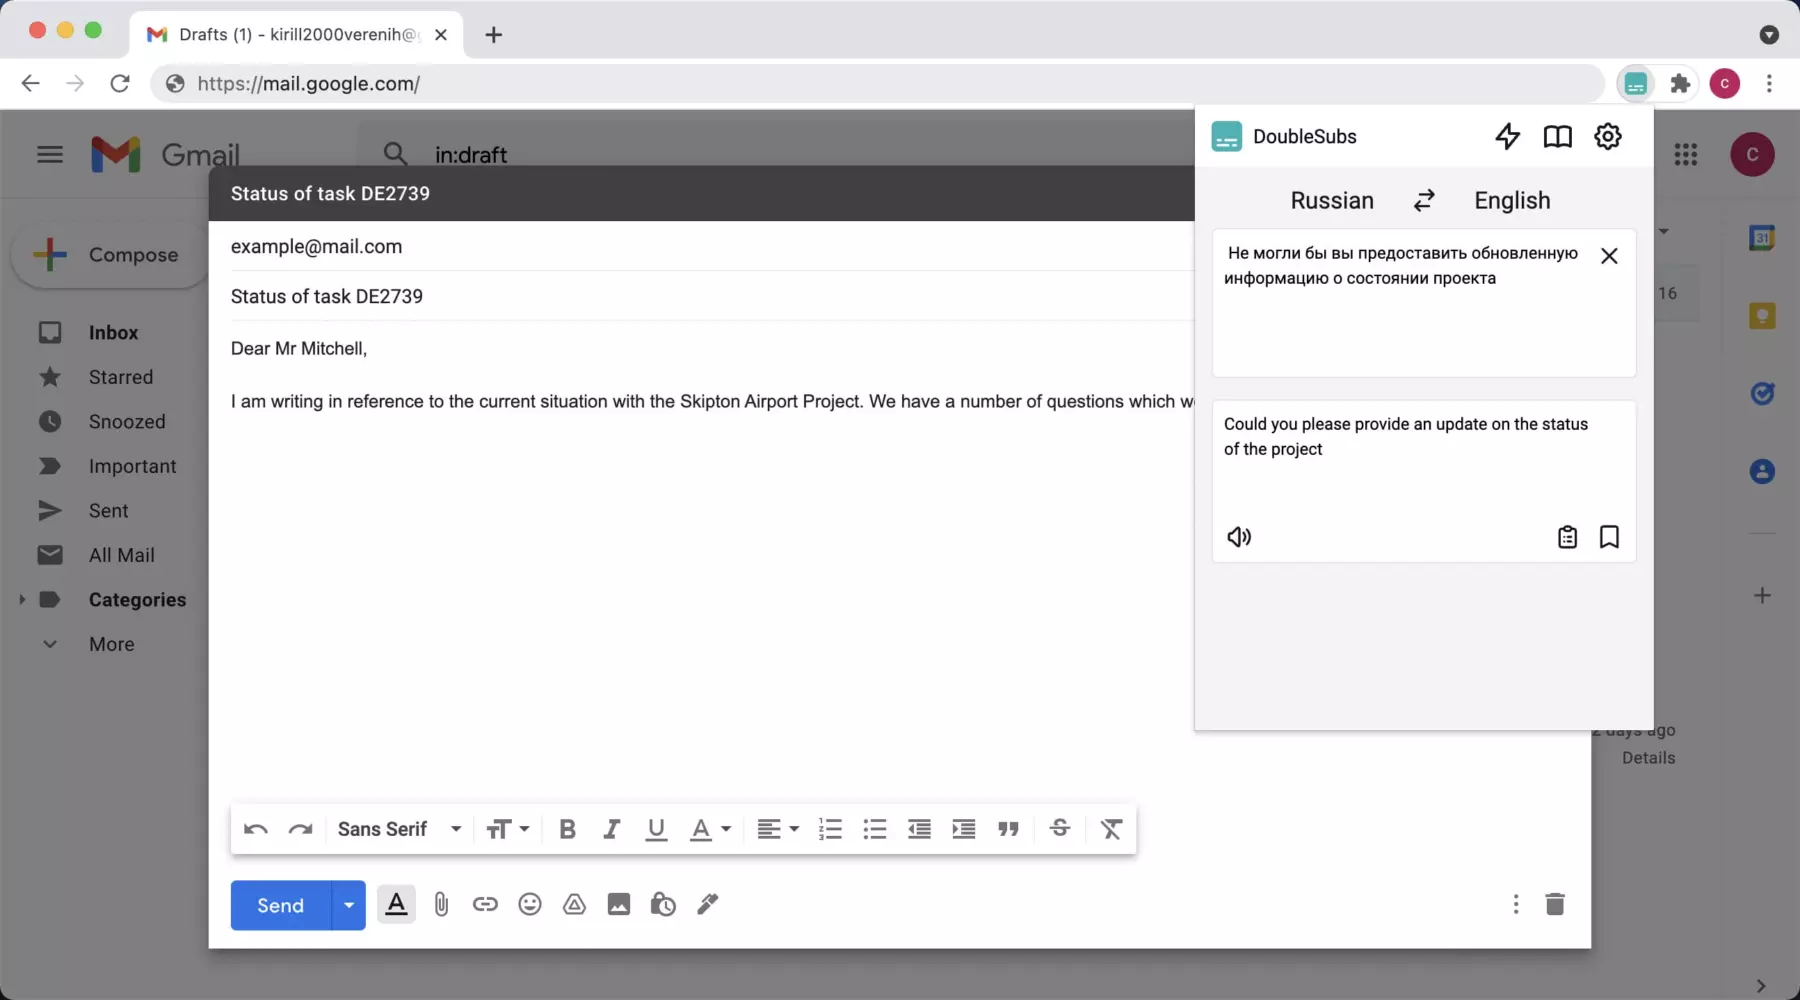
Task: Expand the Categories section
Action: pos(22,600)
